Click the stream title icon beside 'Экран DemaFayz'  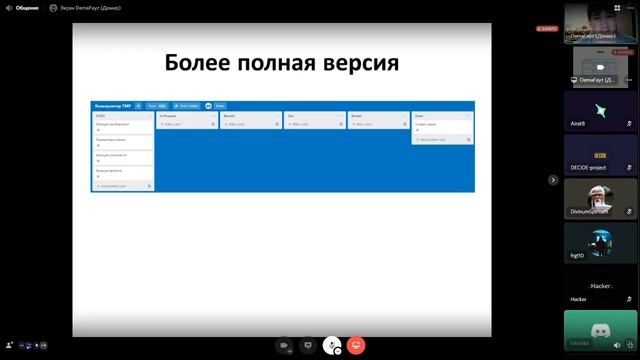tap(53, 8)
